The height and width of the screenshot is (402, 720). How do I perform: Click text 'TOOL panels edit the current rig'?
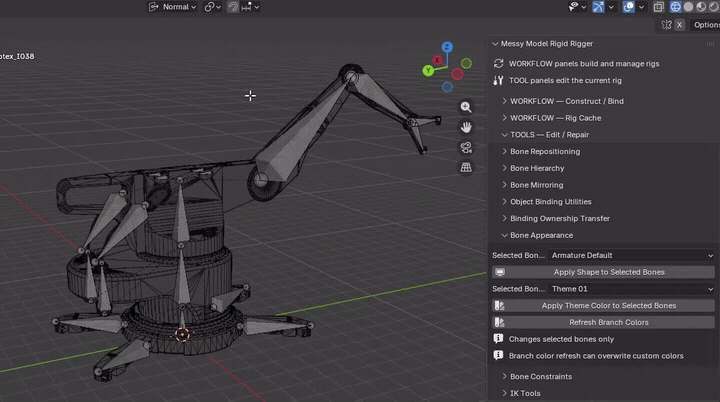[x=565, y=80]
